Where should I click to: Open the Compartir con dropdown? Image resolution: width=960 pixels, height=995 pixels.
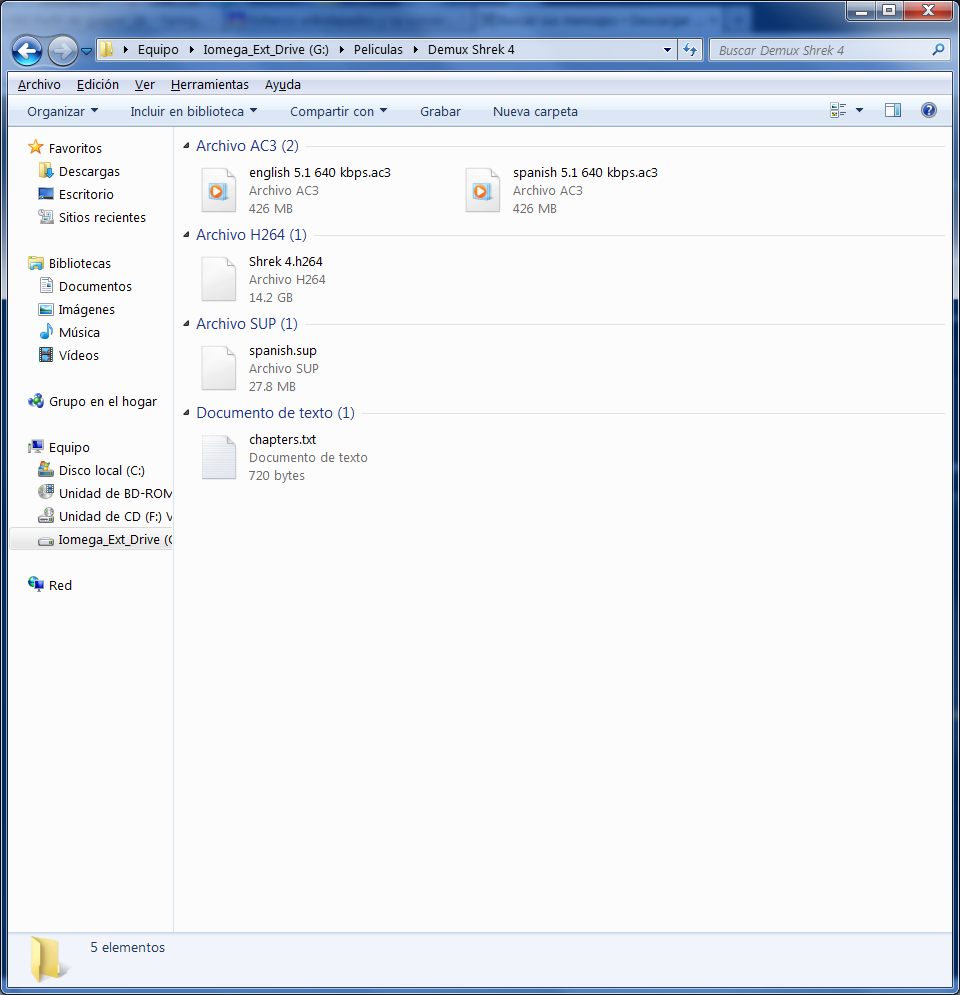click(x=338, y=111)
